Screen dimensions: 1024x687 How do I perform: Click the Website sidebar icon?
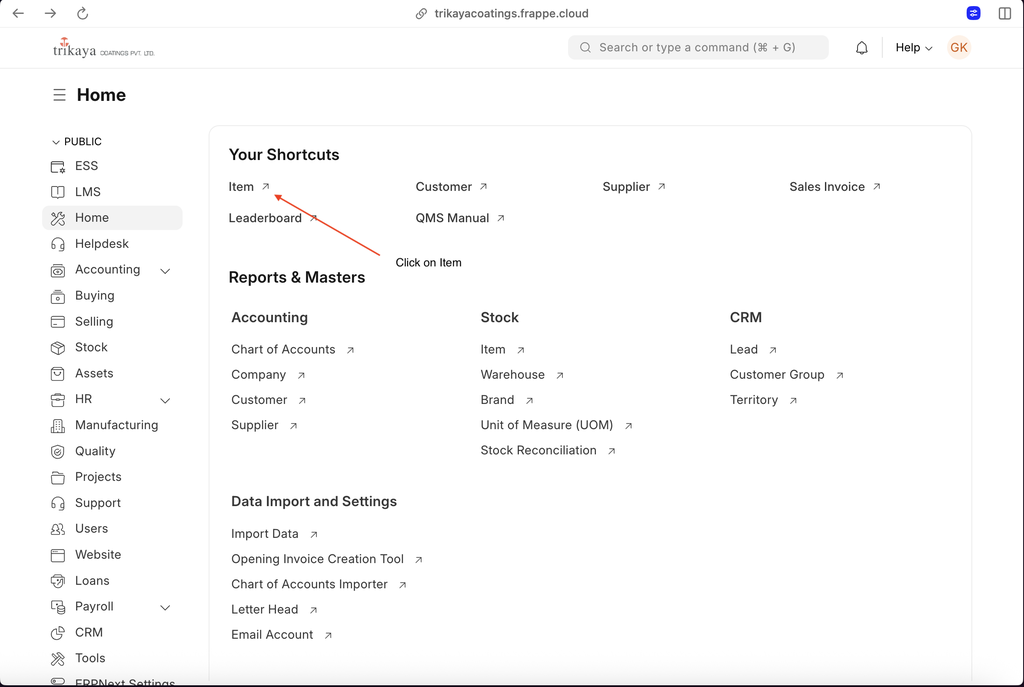[x=58, y=556]
